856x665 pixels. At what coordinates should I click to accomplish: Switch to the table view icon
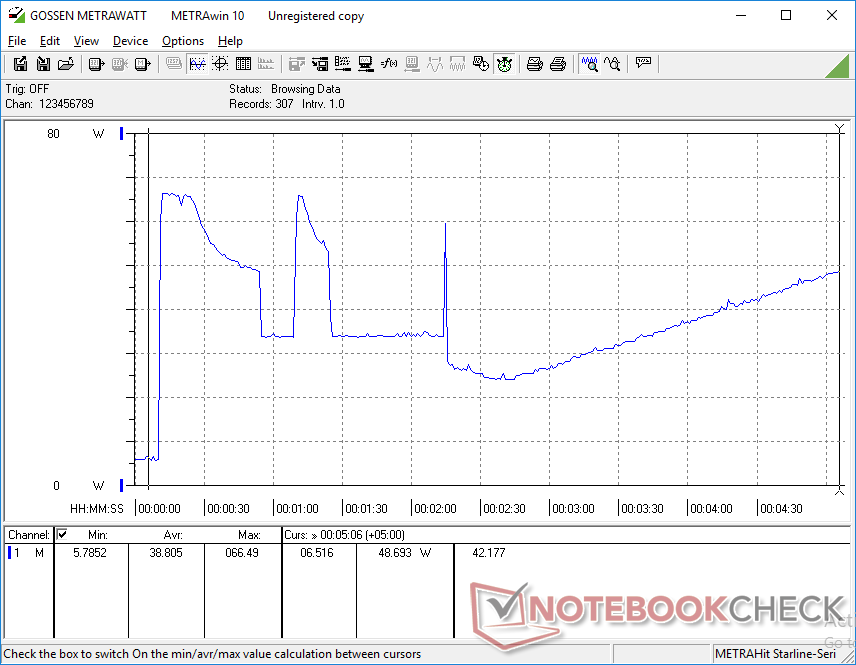pyautogui.click(x=243, y=64)
